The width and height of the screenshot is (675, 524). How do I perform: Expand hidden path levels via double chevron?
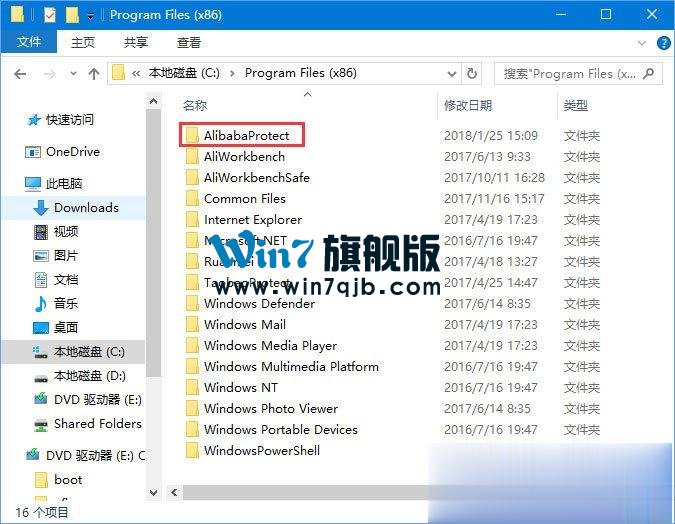point(136,74)
